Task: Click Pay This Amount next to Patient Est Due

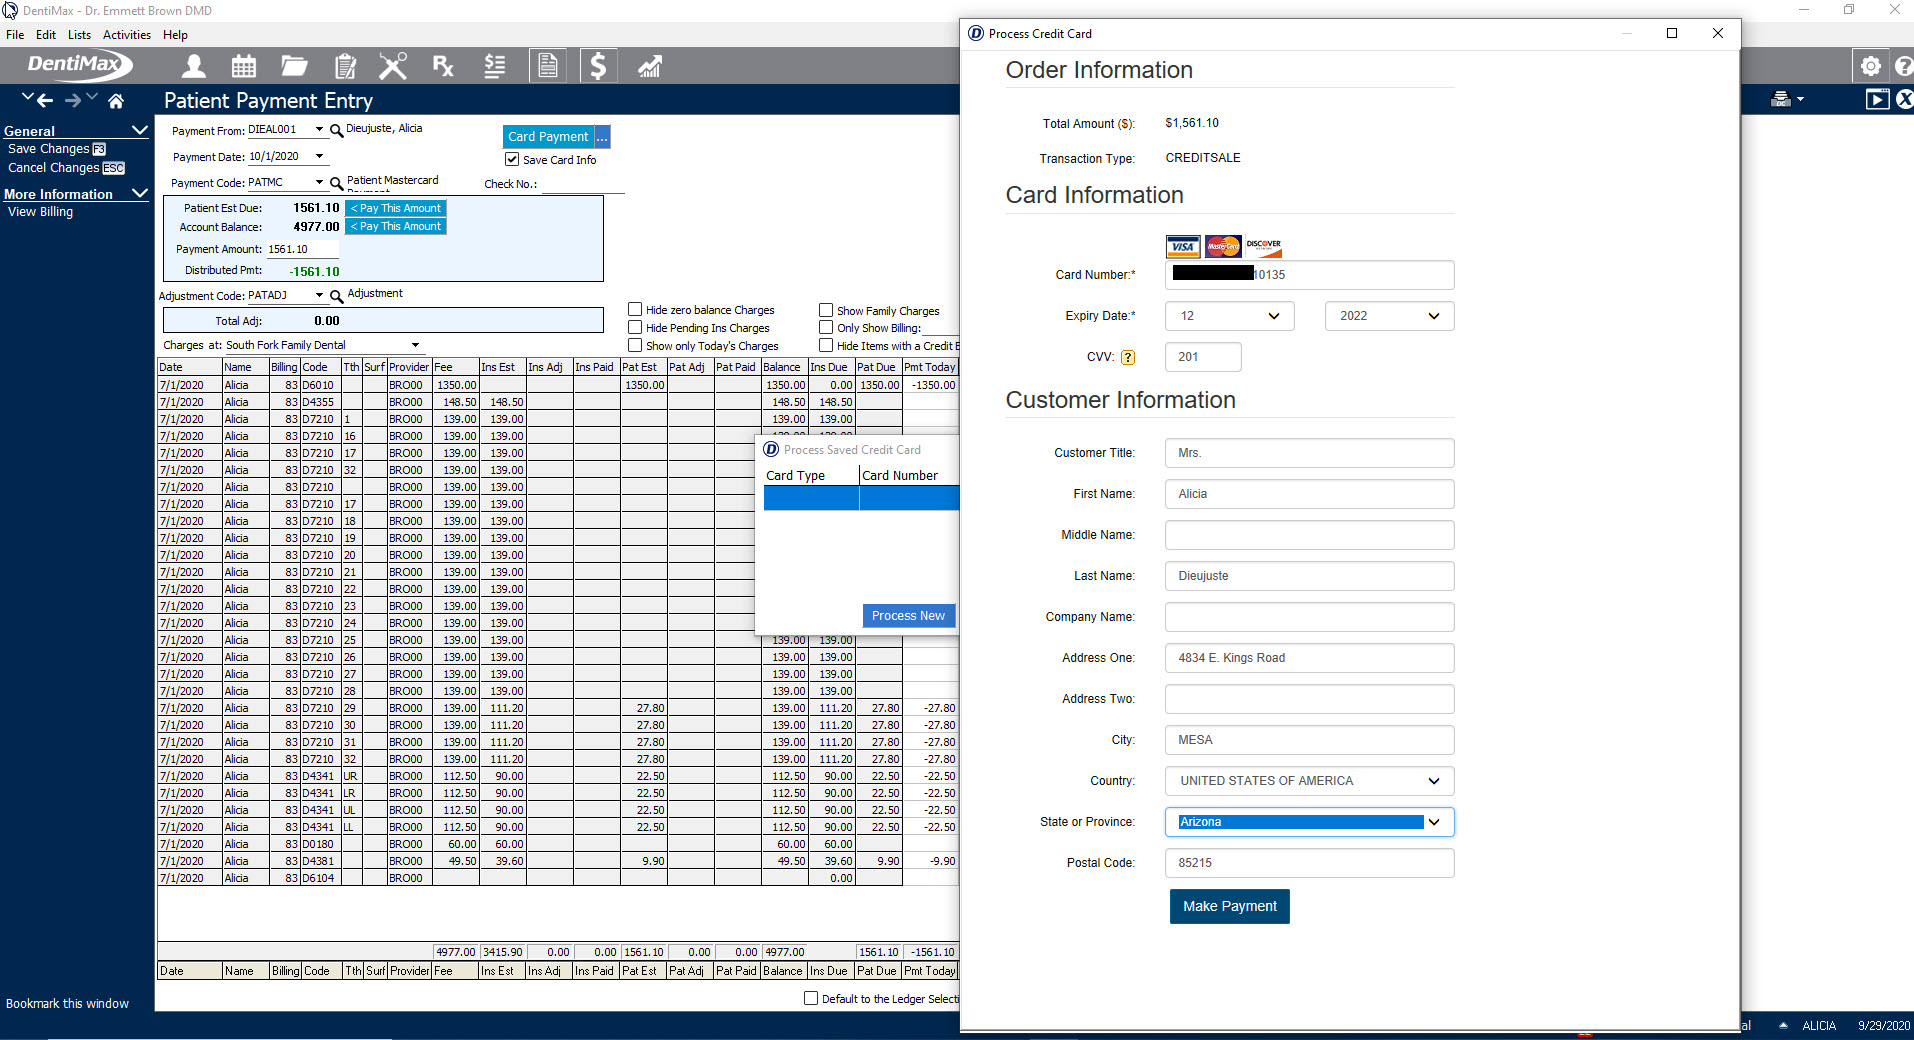Action: 394,208
